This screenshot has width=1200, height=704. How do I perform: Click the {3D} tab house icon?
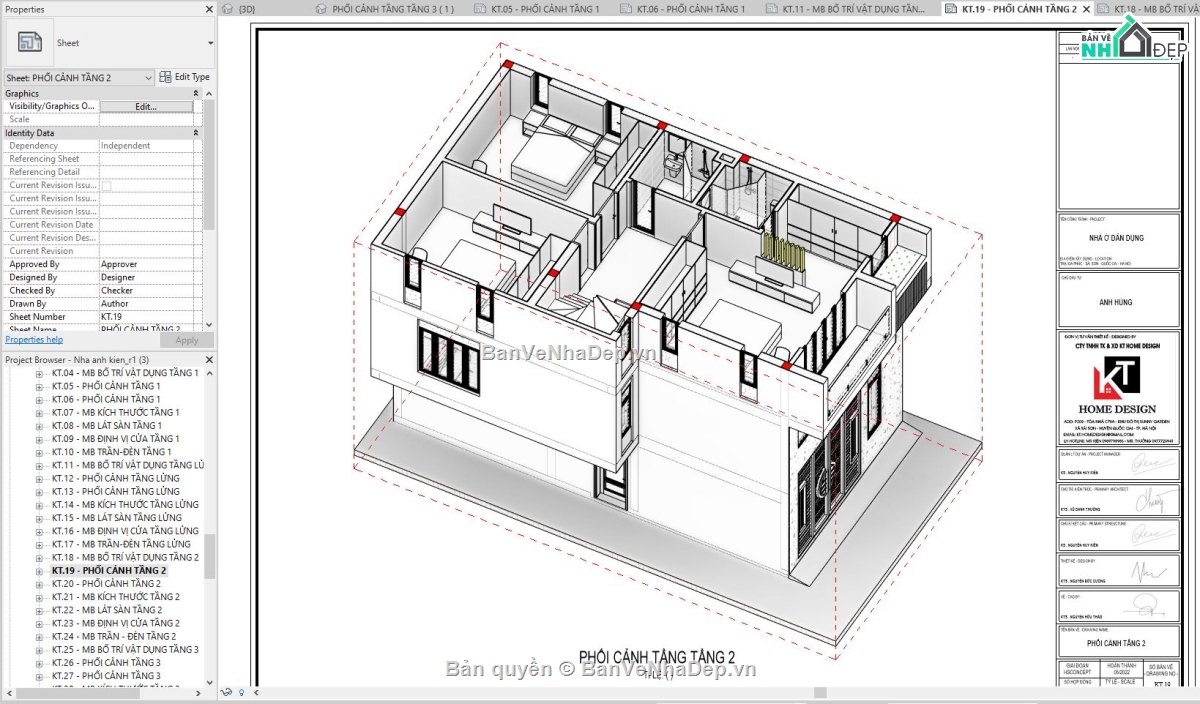tap(229, 9)
